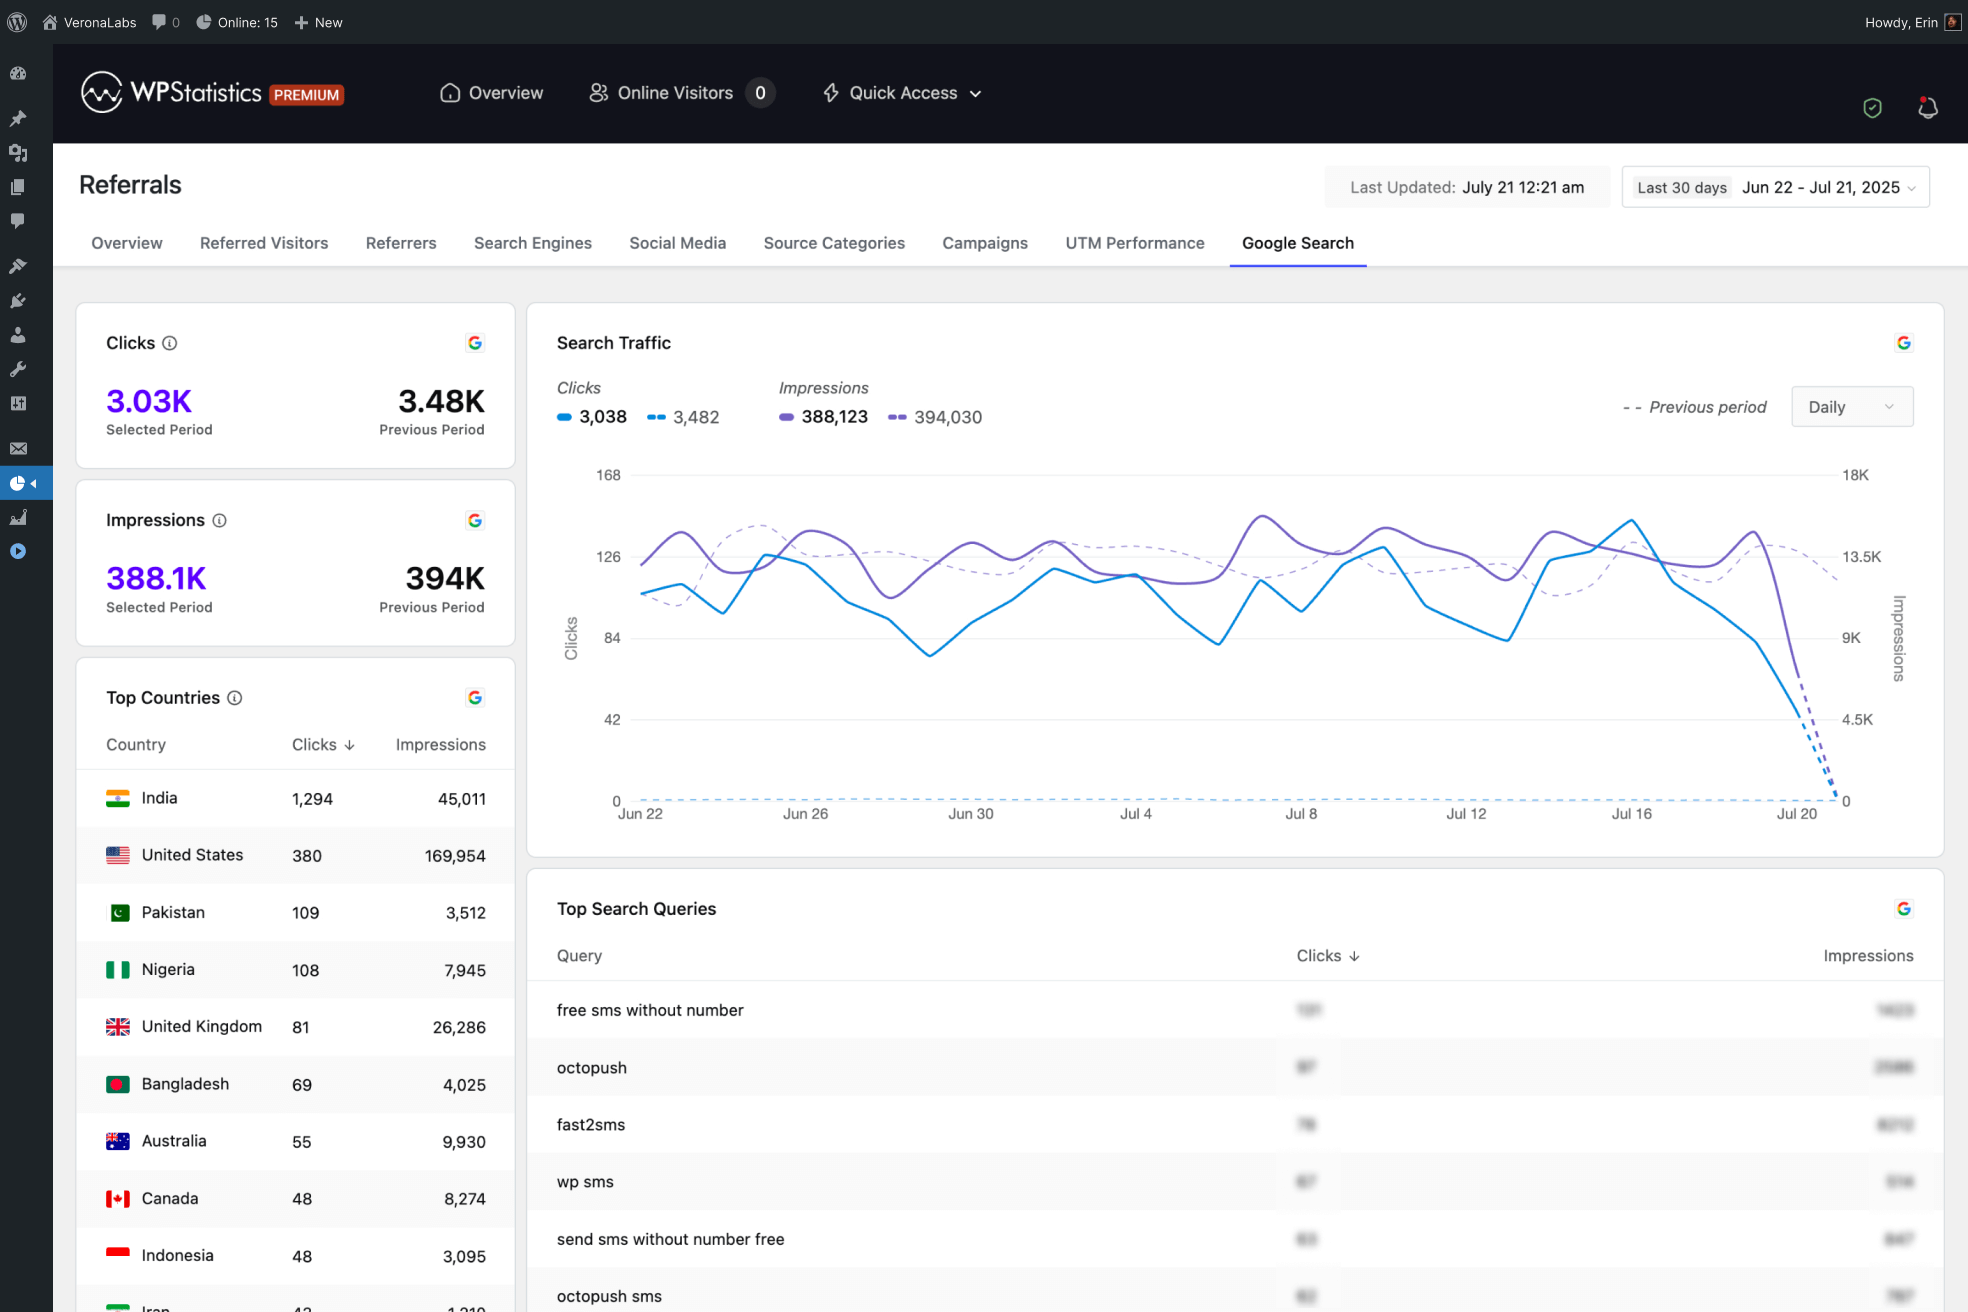This screenshot has width=1968, height=1312.
Task: Open the bar-chart icon in sidebar
Action: pos(18,517)
